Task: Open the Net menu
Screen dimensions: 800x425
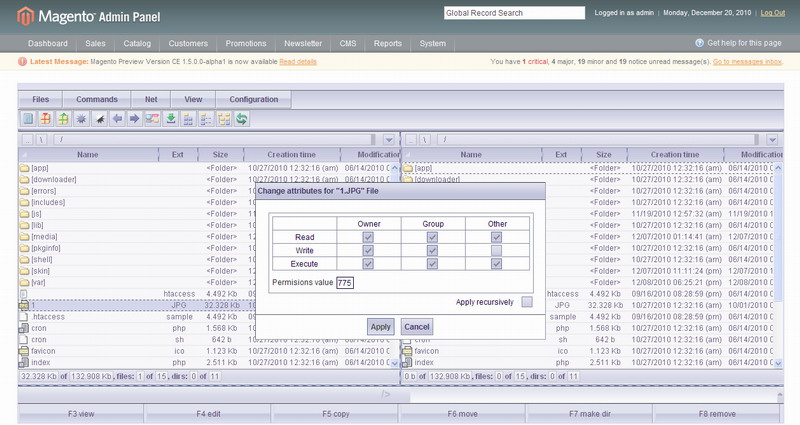Action: tap(151, 99)
